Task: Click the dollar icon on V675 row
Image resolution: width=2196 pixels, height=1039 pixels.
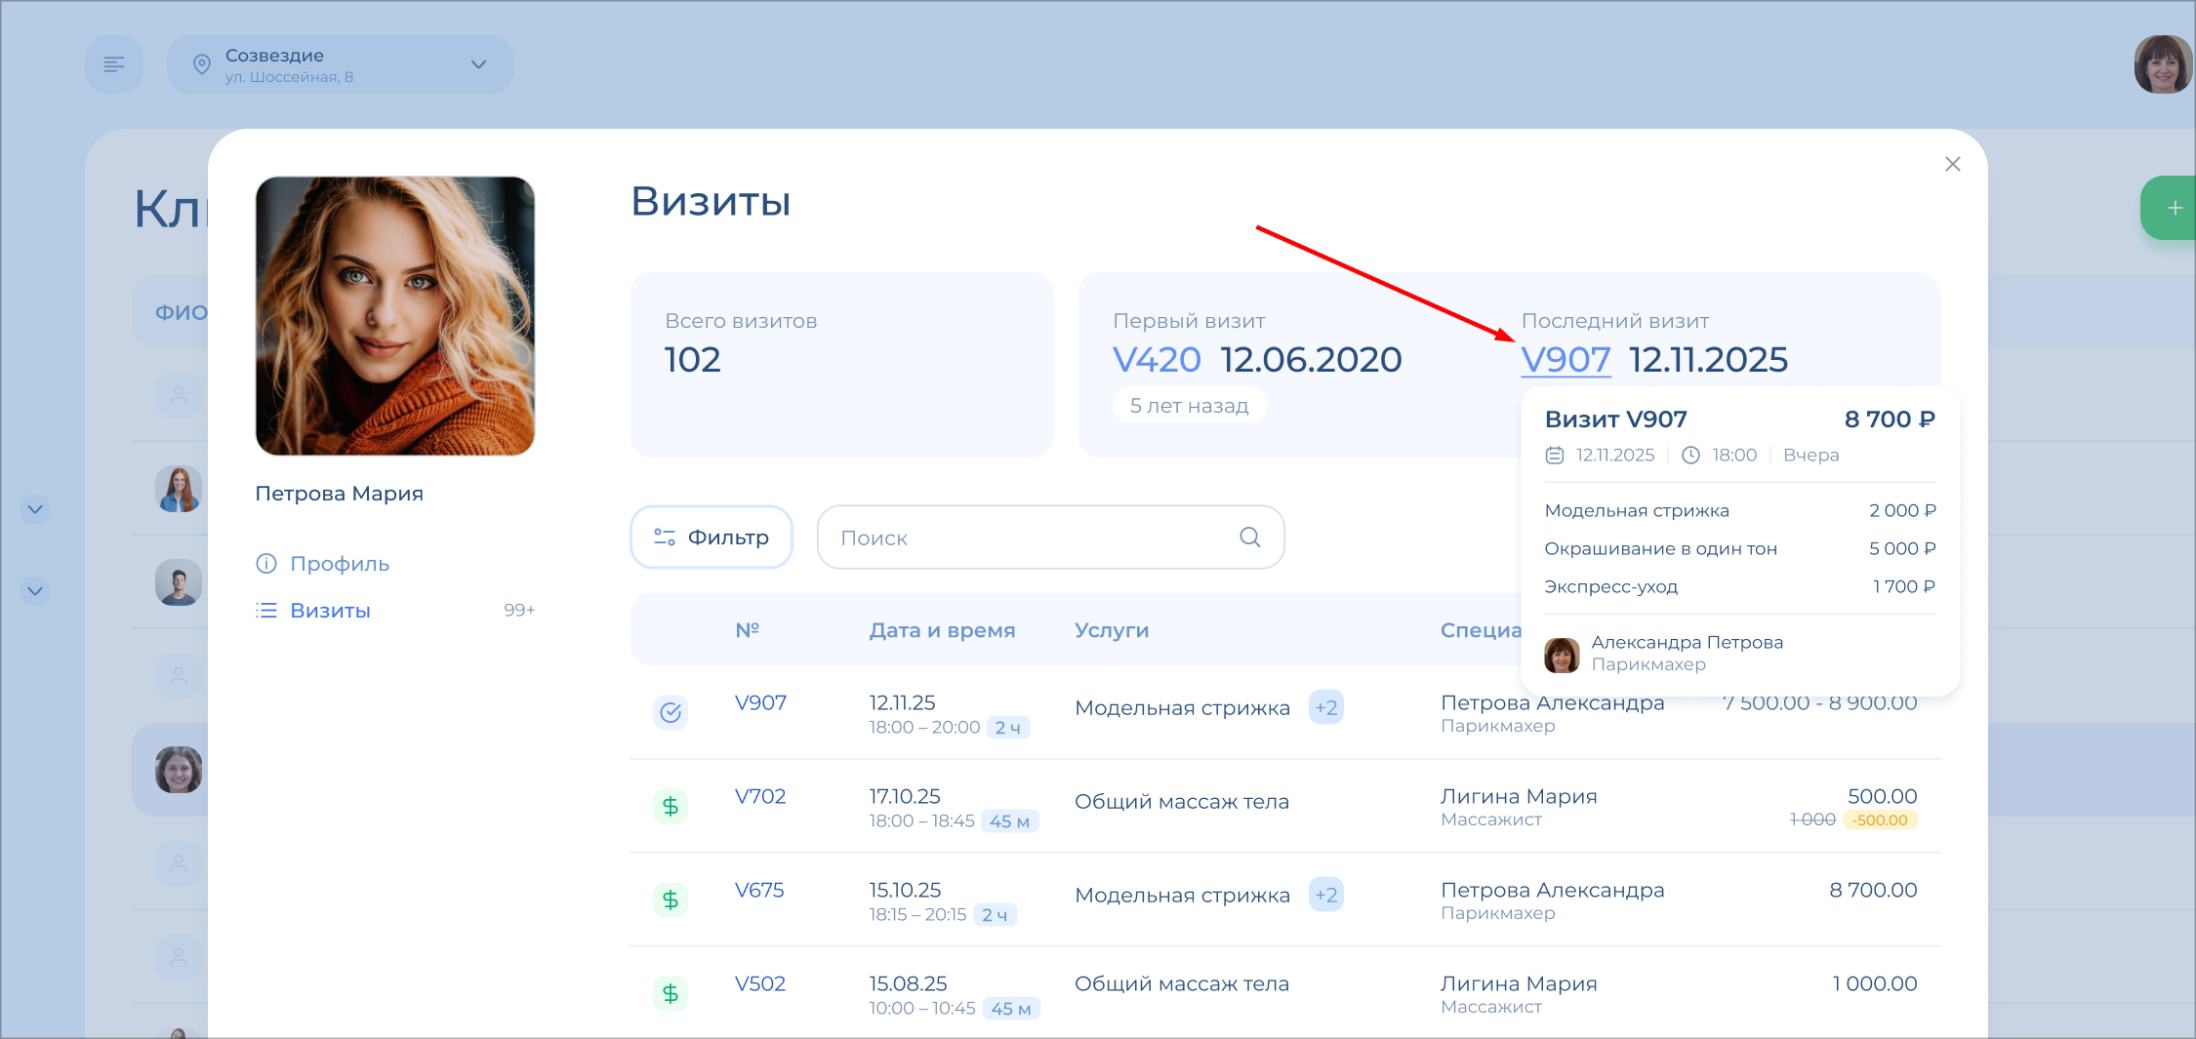Action: tap(670, 900)
